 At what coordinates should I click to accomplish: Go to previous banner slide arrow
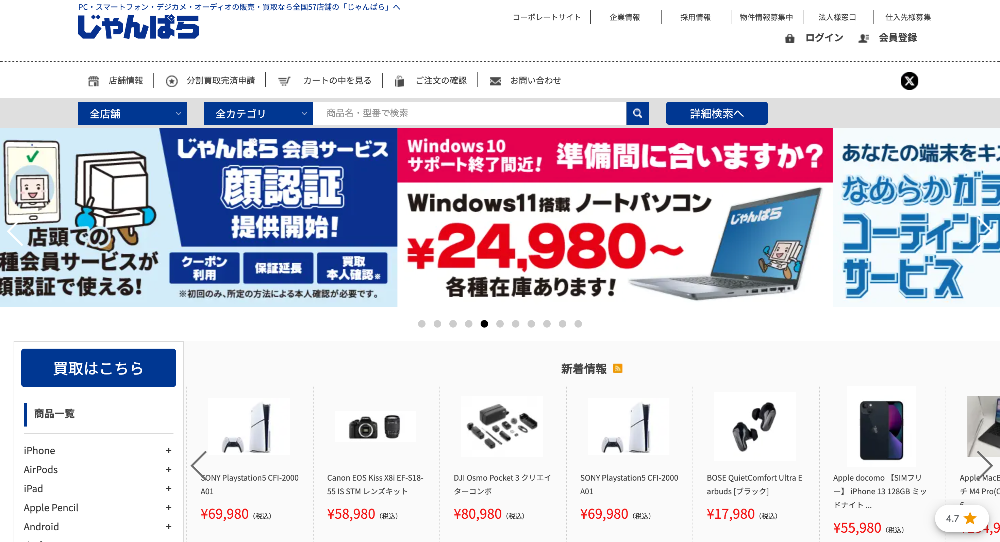tap(14, 232)
